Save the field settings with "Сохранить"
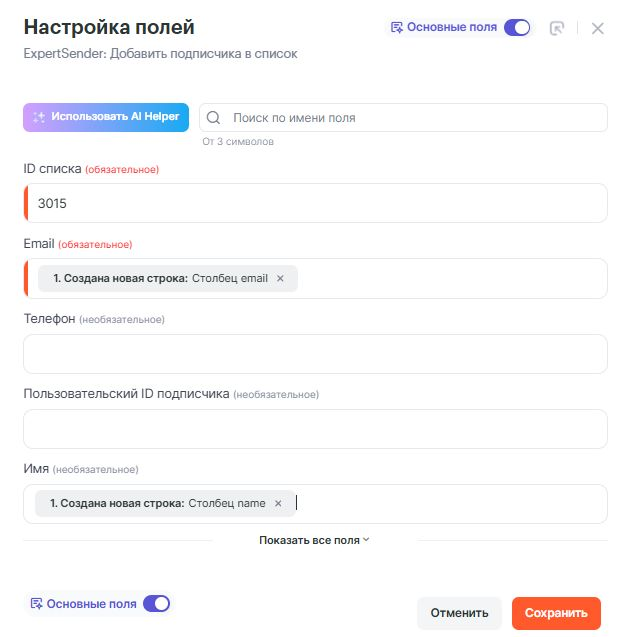 click(556, 613)
